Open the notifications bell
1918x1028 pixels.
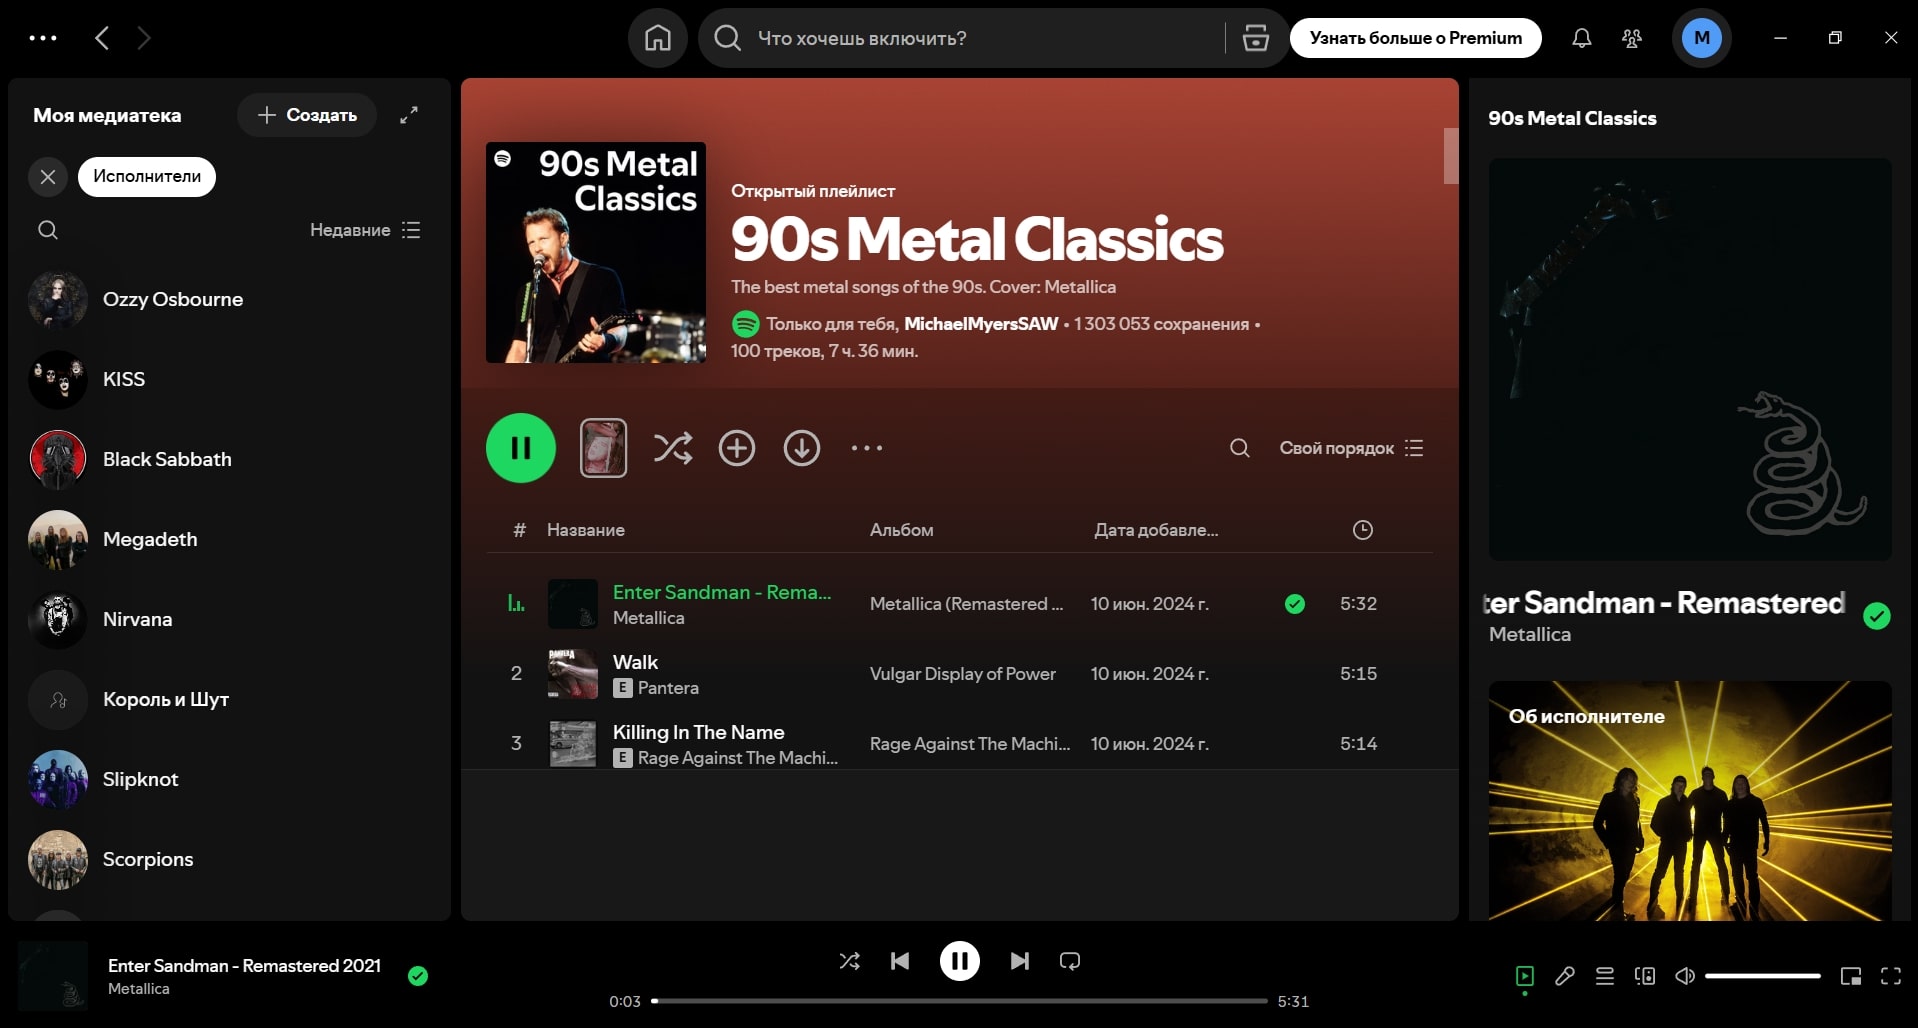click(x=1581, y=38)
